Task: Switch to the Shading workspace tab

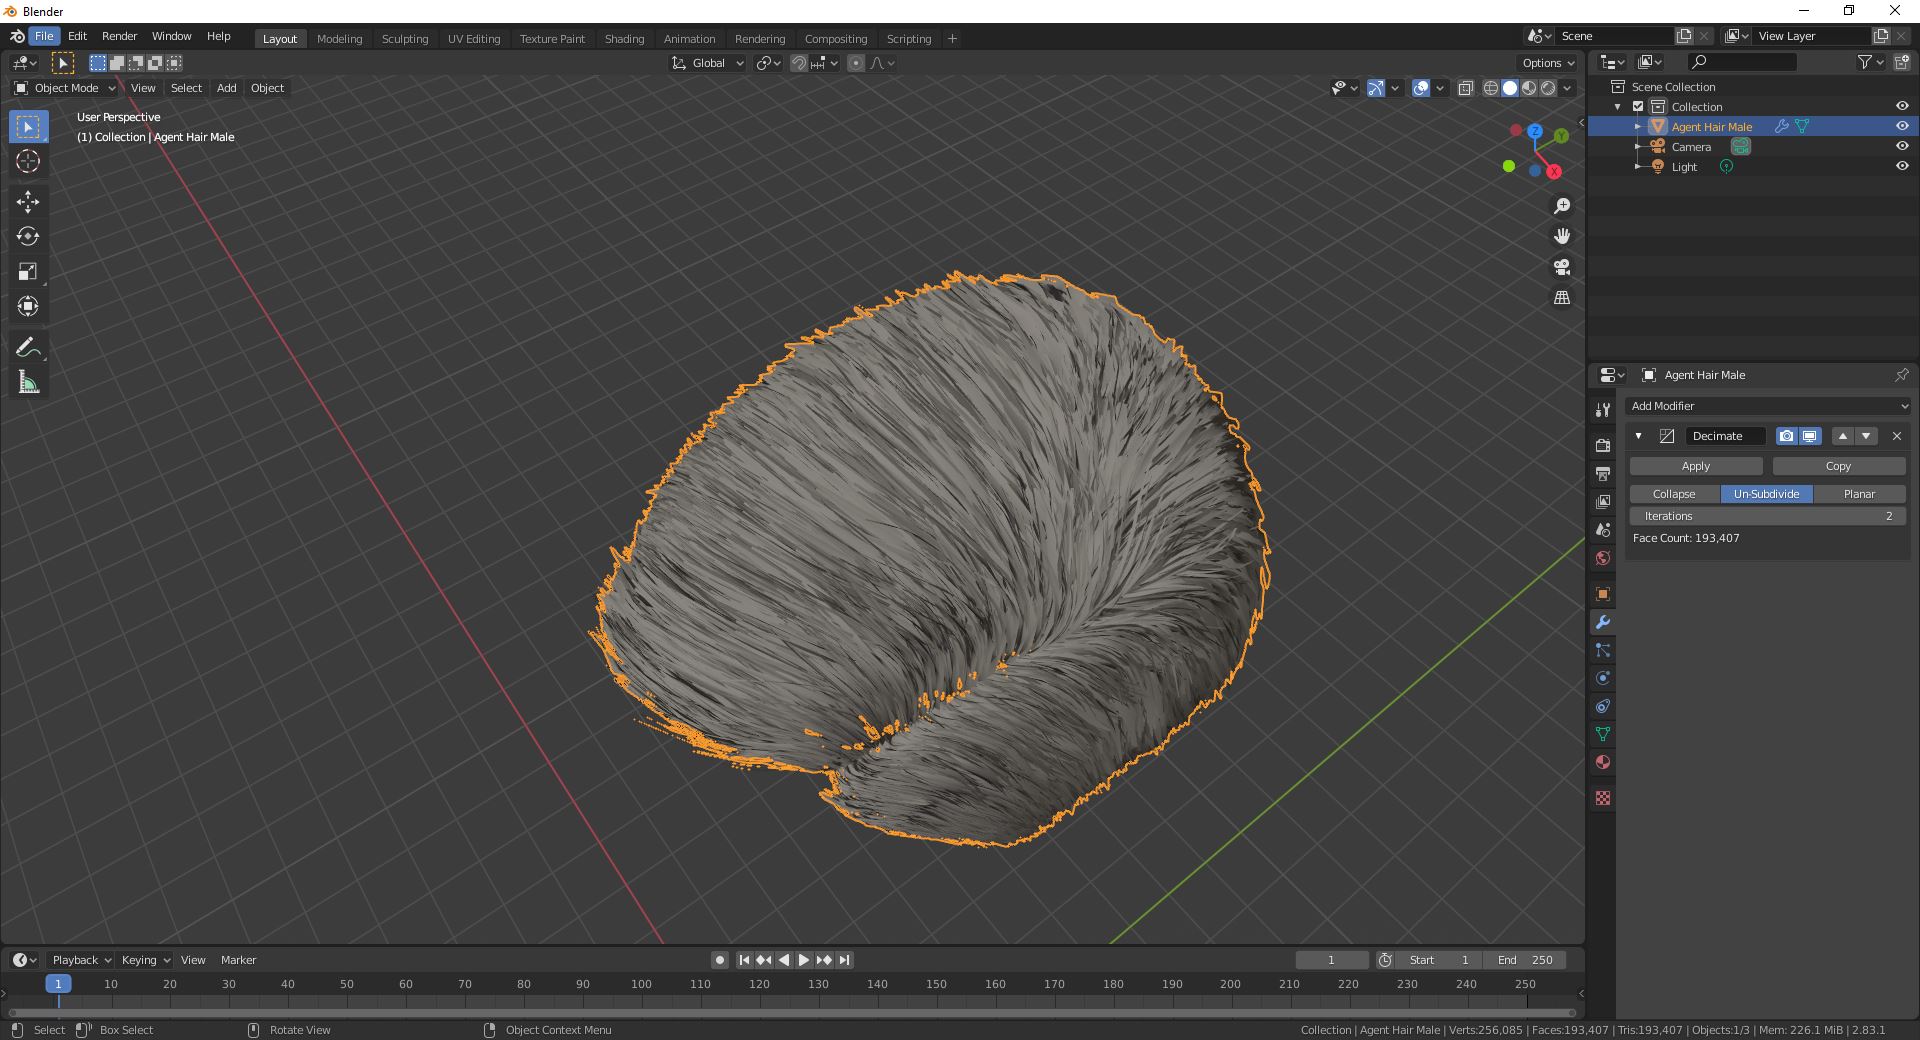Action: click(x=624, y=38)
